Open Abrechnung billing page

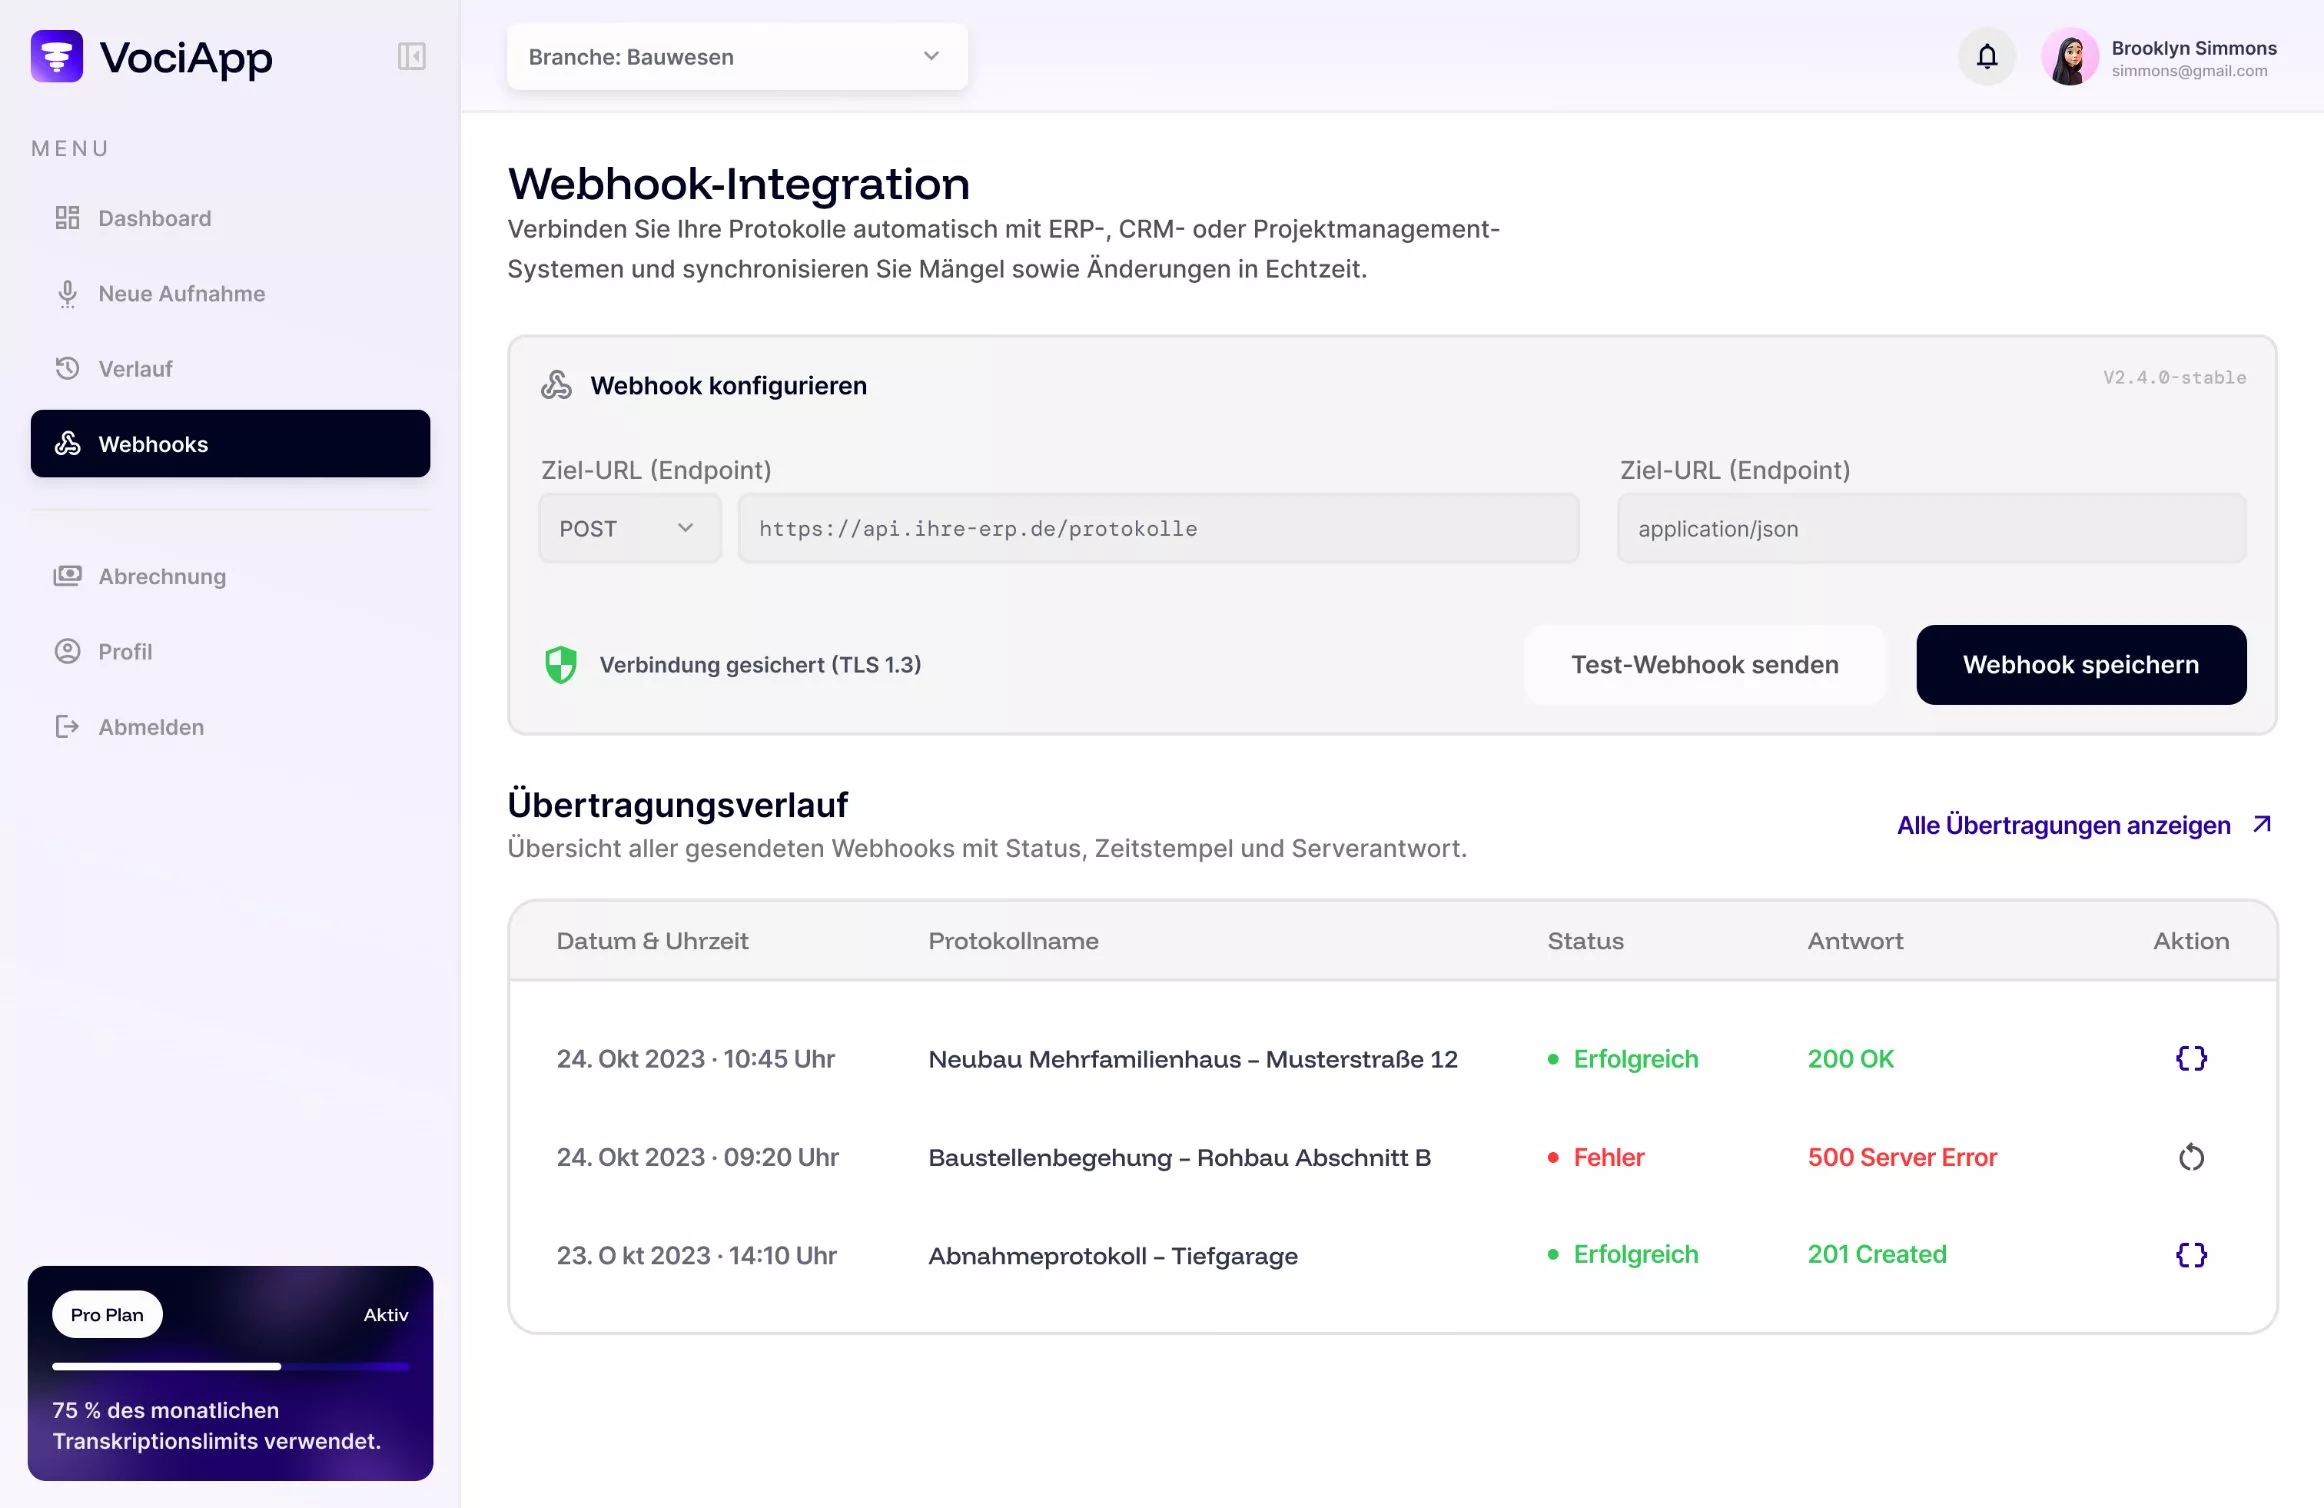(x=162, y=577)
